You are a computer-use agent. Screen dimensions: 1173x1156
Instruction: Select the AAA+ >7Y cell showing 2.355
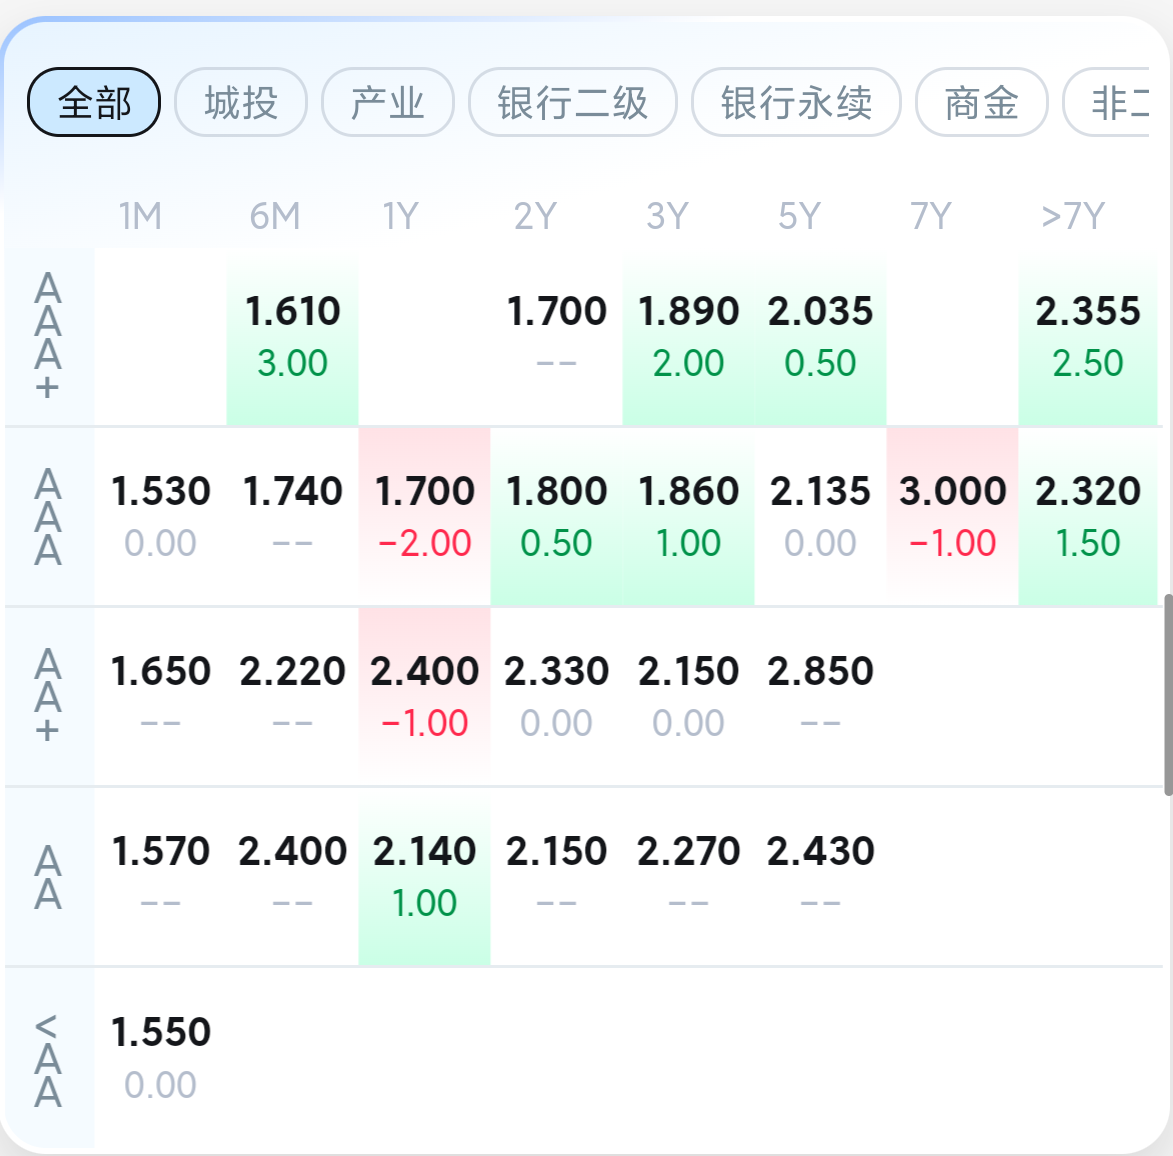point(1087,337)
